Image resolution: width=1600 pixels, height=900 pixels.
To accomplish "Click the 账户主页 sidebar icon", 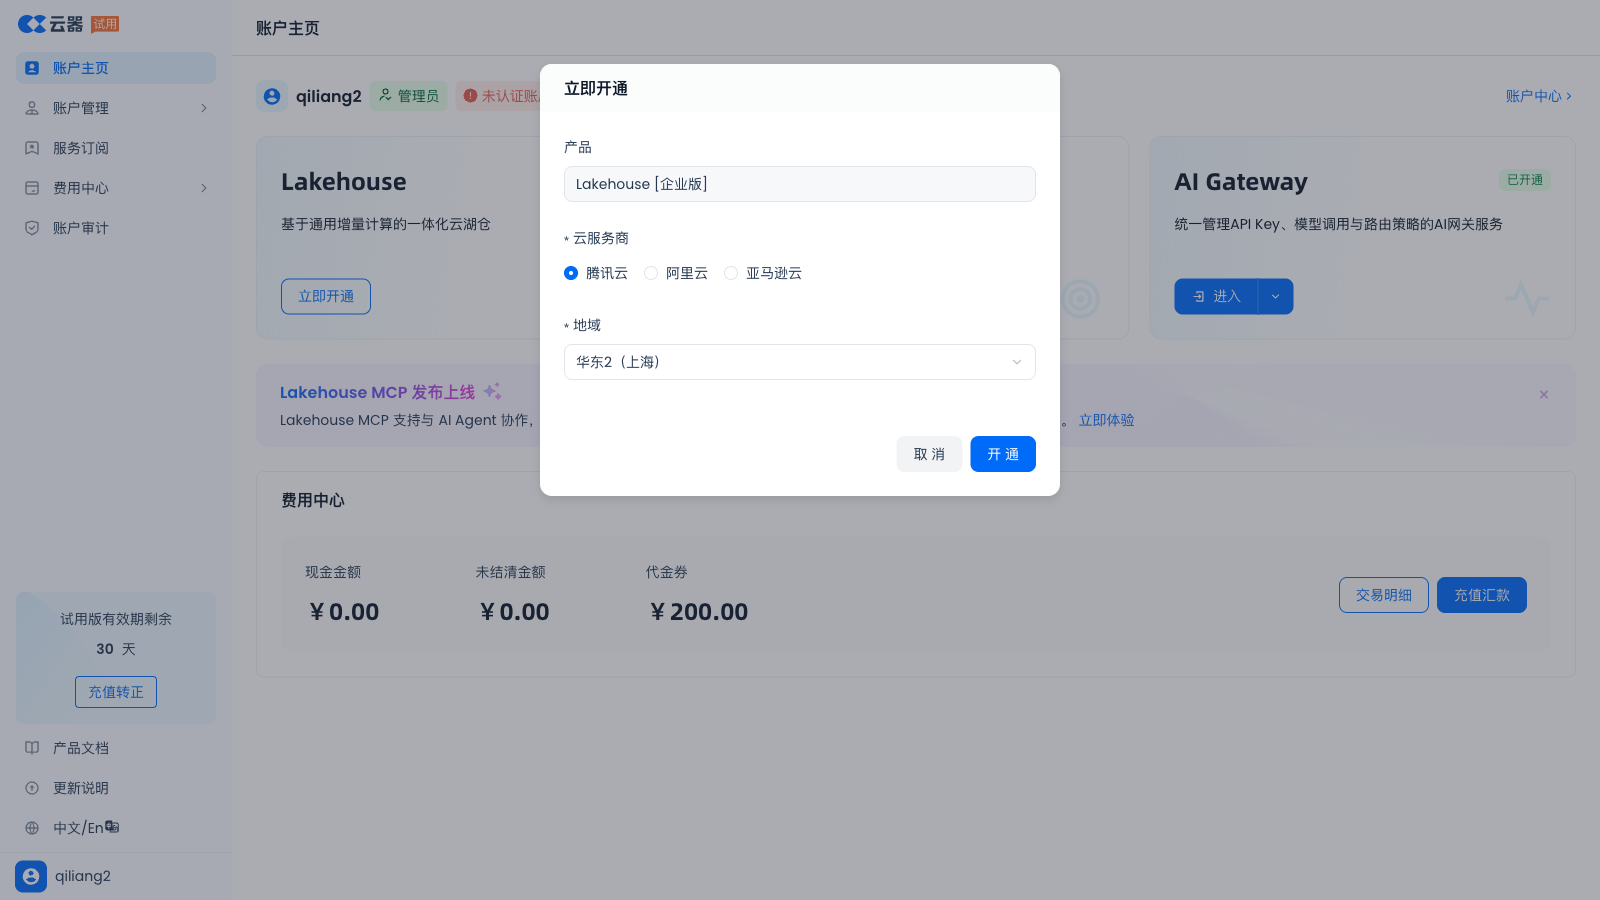I will point(32,68).
